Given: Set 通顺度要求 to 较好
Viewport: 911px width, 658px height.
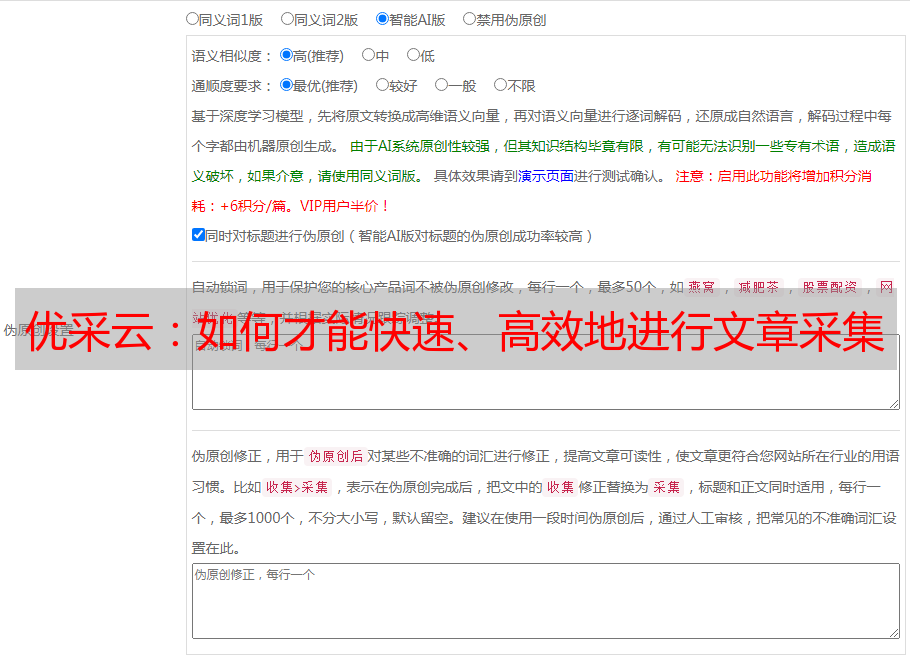Looking at the screenshot, I should tap(382, 85).
